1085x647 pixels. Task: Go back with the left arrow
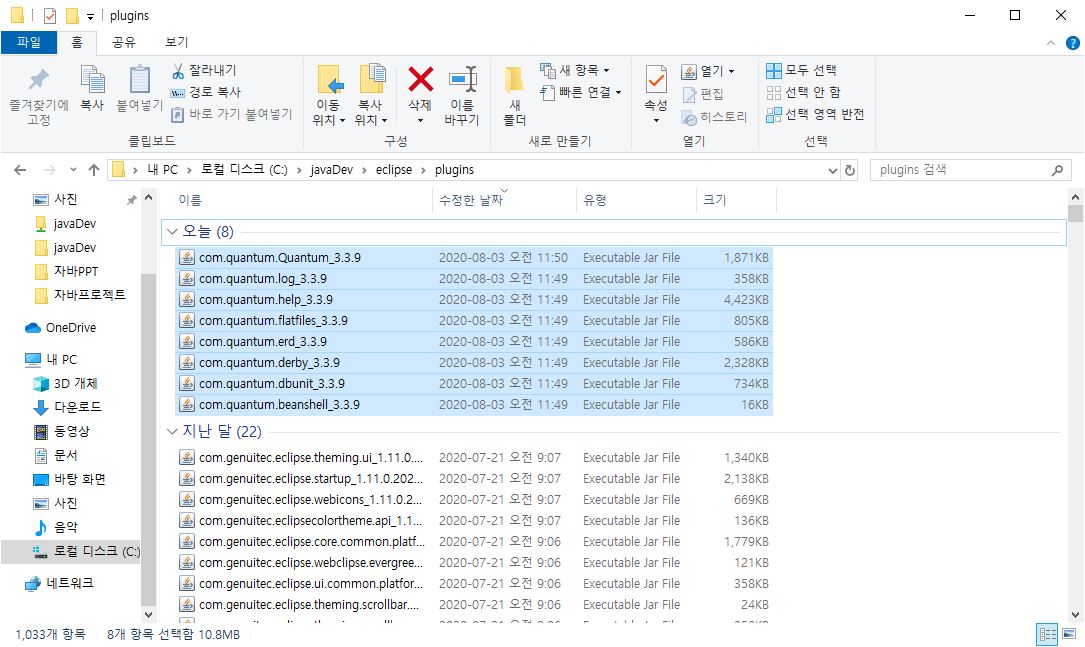(x=20, y=170)
